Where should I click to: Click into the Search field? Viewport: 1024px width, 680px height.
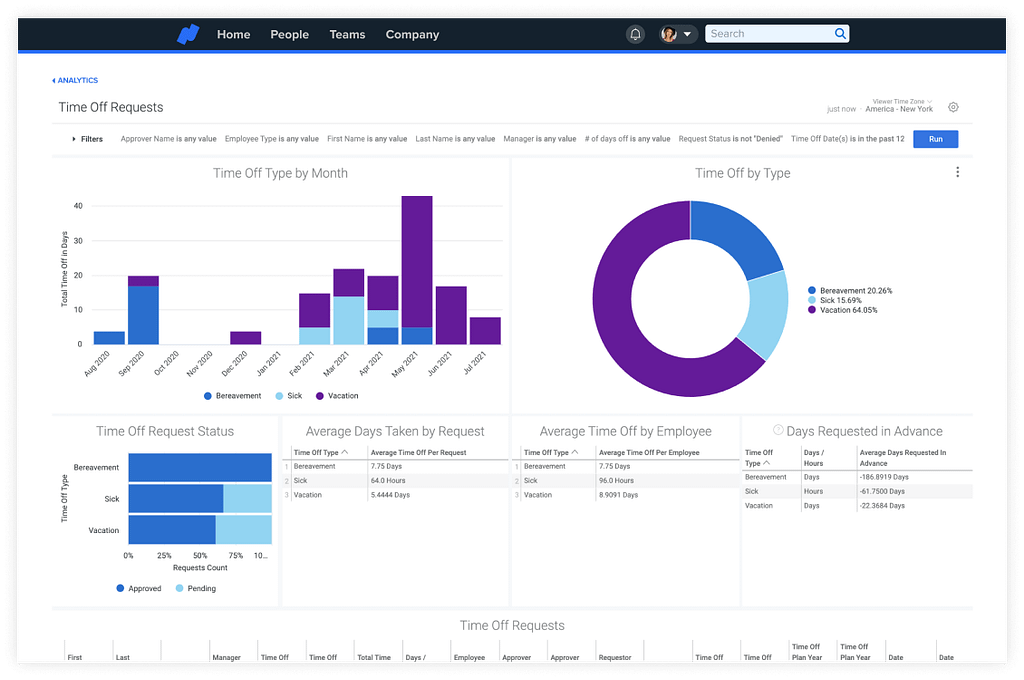coord(768,34)
